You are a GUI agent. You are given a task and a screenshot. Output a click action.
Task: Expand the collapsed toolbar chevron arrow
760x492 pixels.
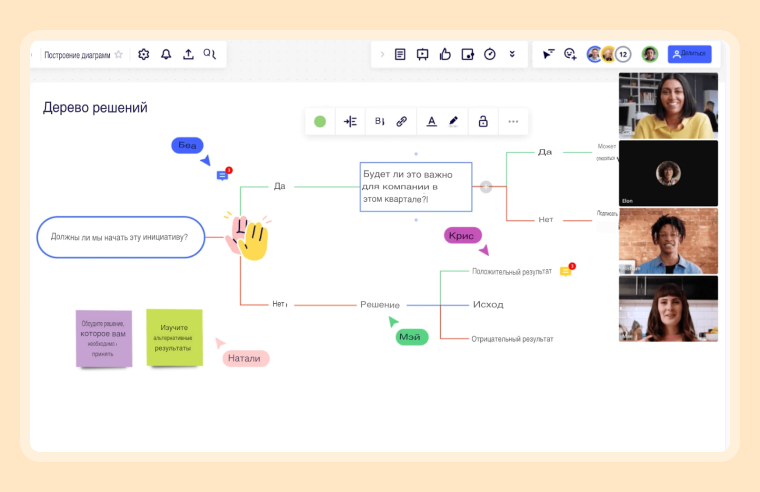pos(382,54)
